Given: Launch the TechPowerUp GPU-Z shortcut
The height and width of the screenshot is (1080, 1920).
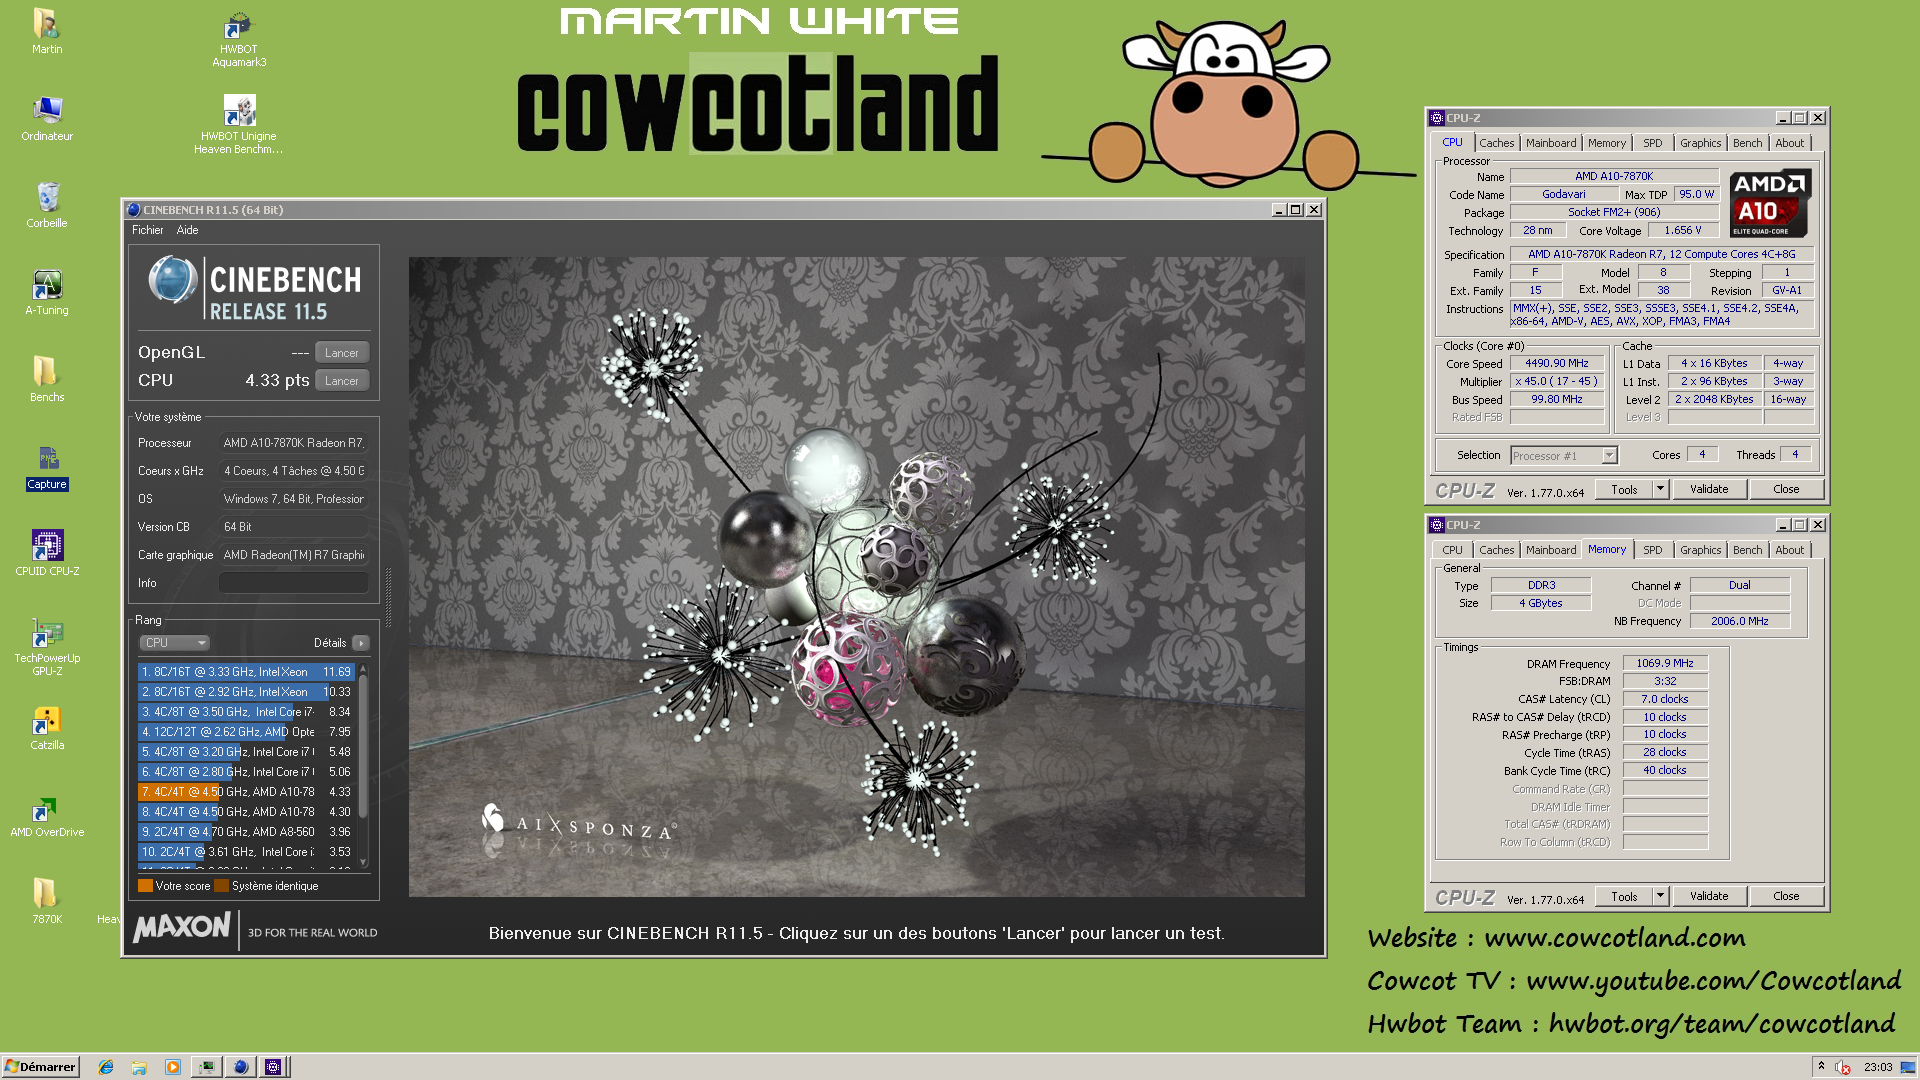Looking at the screenshot, I should click(x=47, y=647).
